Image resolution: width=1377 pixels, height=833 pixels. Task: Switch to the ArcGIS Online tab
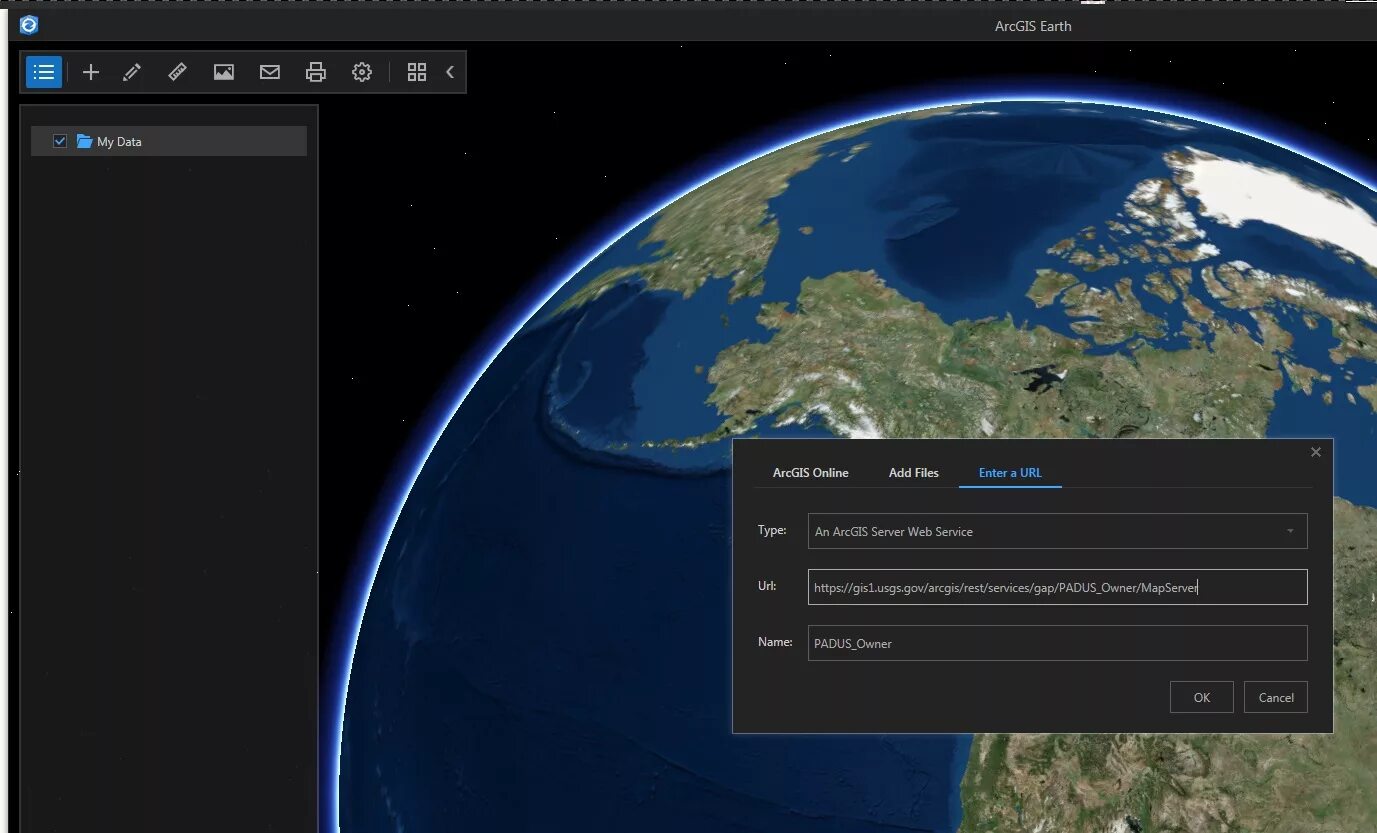(x=810, y=473)
